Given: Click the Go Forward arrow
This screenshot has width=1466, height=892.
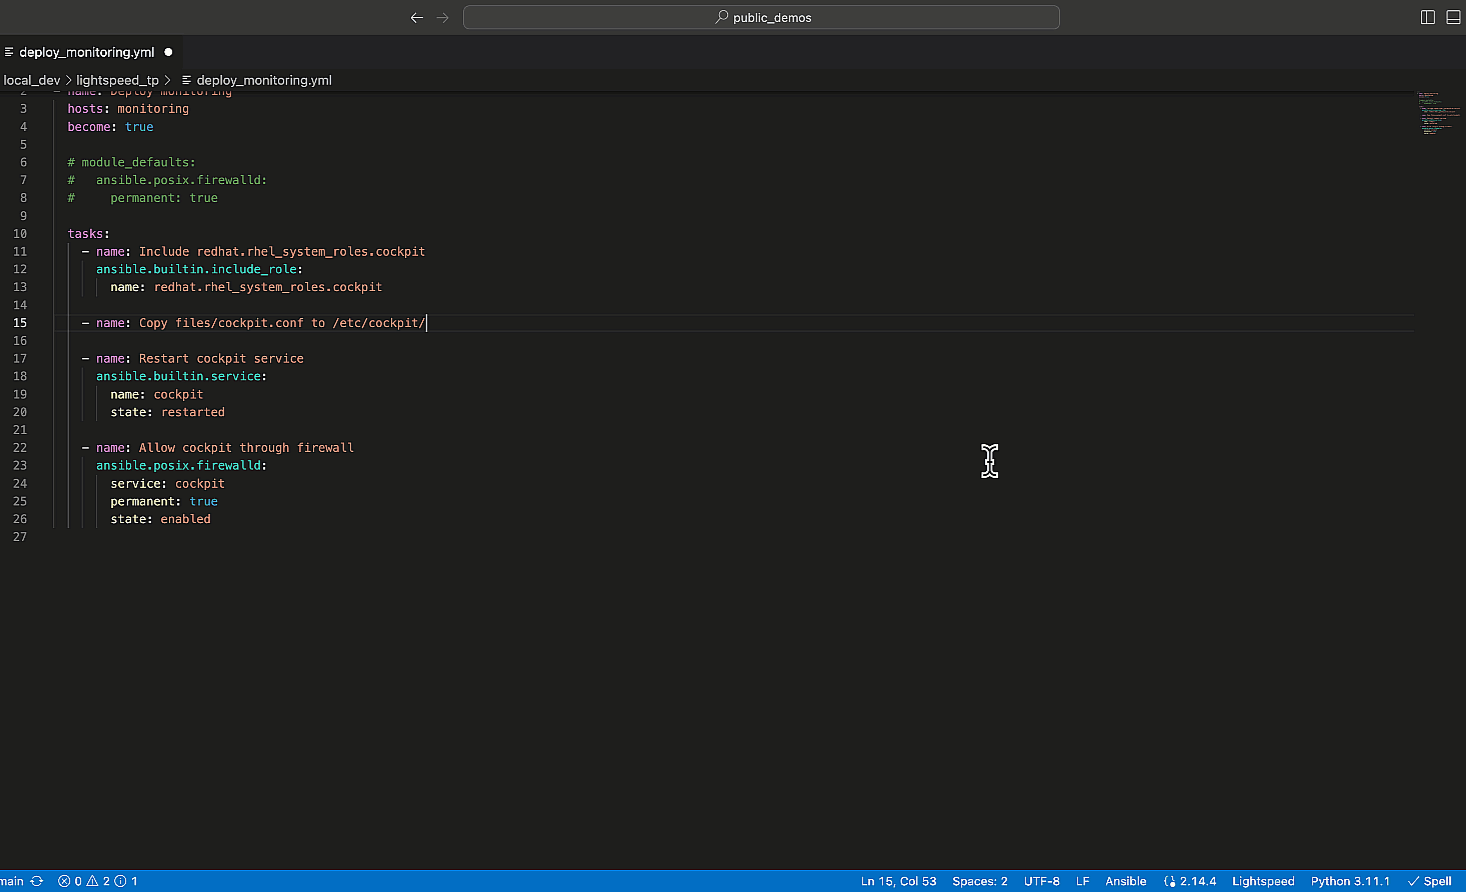Looking at the screenshot, I should [443, 18].
